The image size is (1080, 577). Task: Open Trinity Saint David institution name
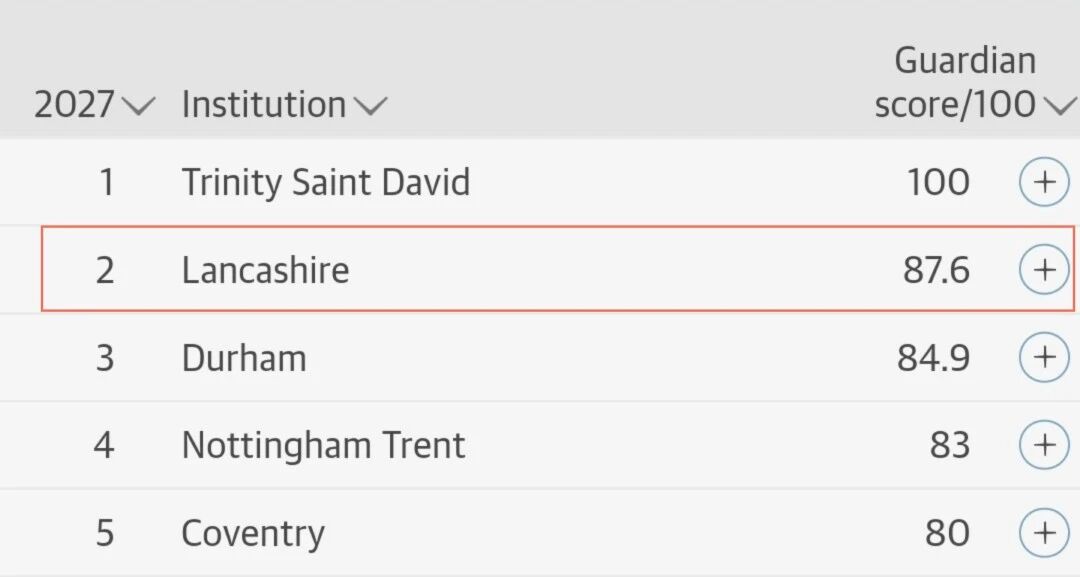tap(326, 182)
